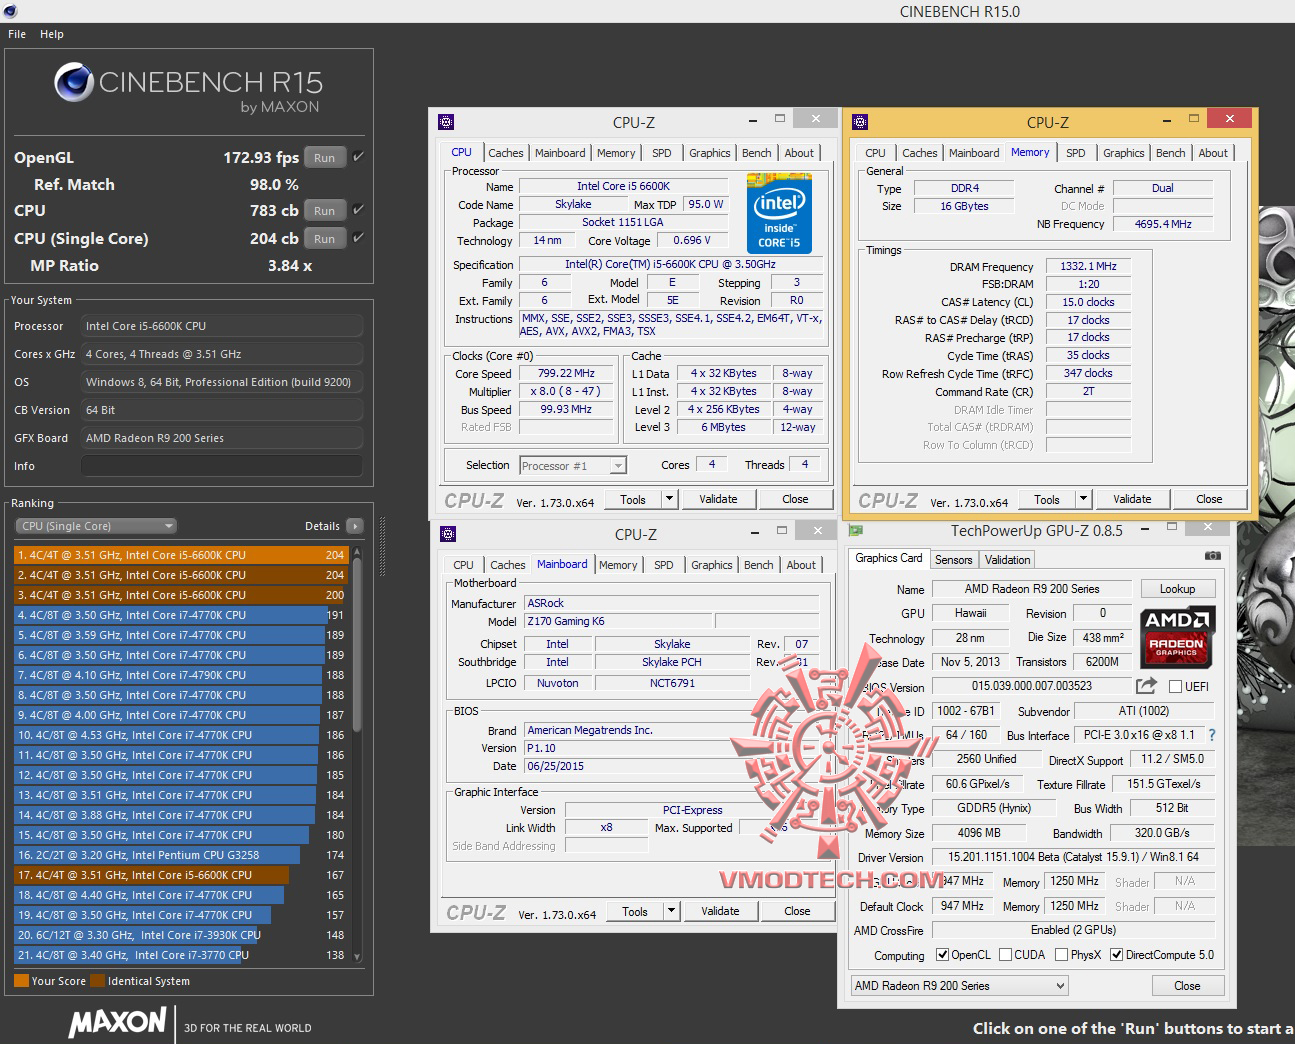Run the CPU (Single Core) benchmark
Image resolution: width=1295 pixels, height=1044 pixels.
coord(325,238)
